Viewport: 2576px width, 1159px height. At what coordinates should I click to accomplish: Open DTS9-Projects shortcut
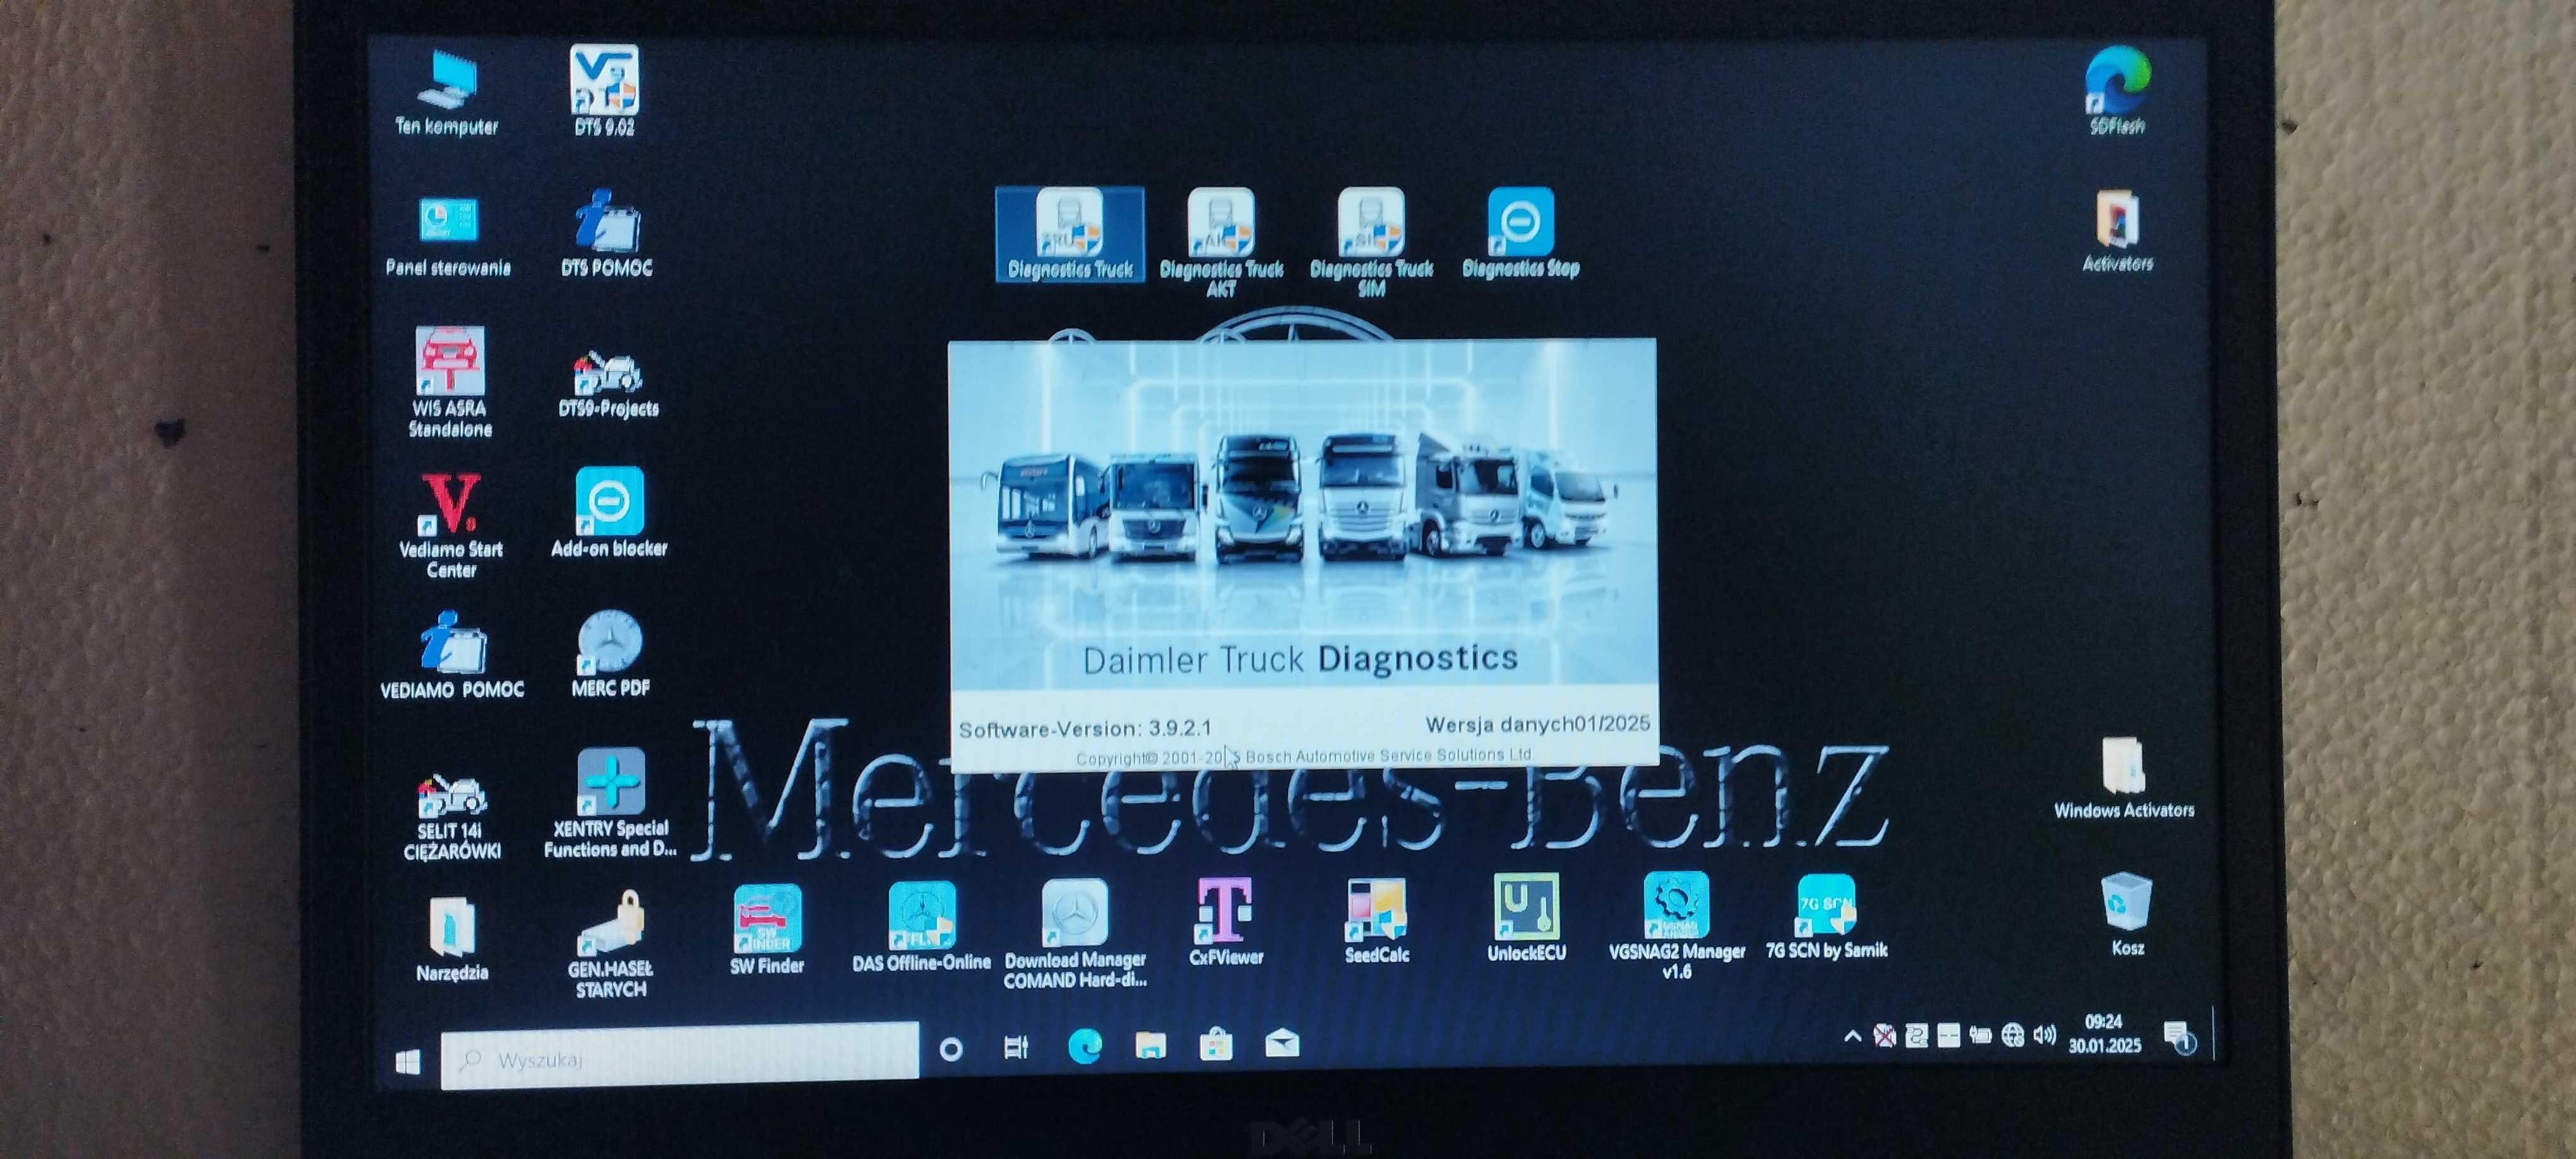coord(608,383)
